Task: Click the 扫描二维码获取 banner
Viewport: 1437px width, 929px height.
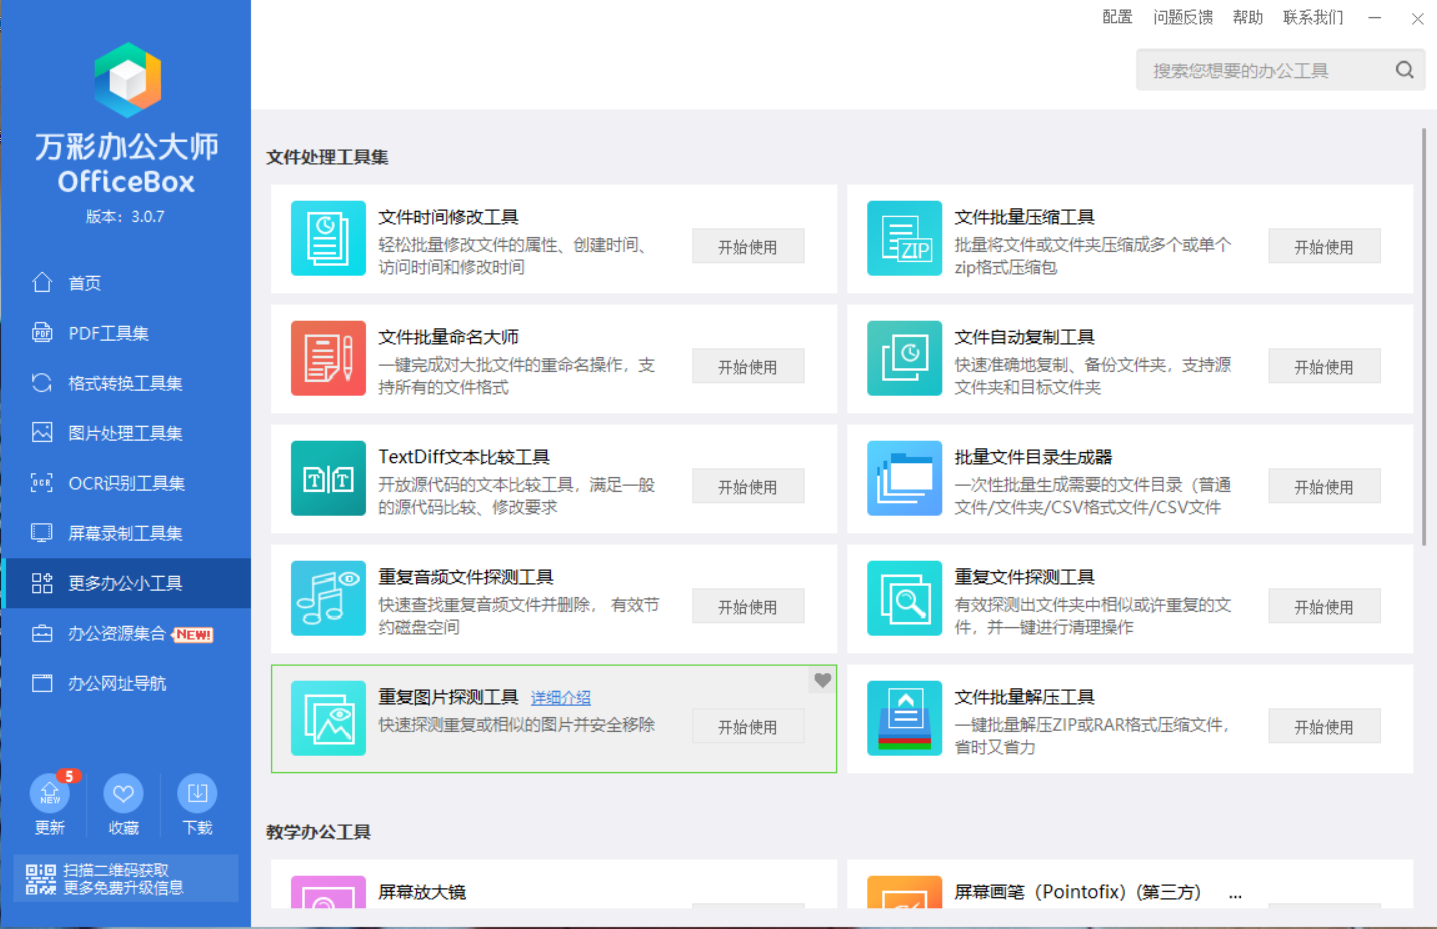Action: (126, 879)
